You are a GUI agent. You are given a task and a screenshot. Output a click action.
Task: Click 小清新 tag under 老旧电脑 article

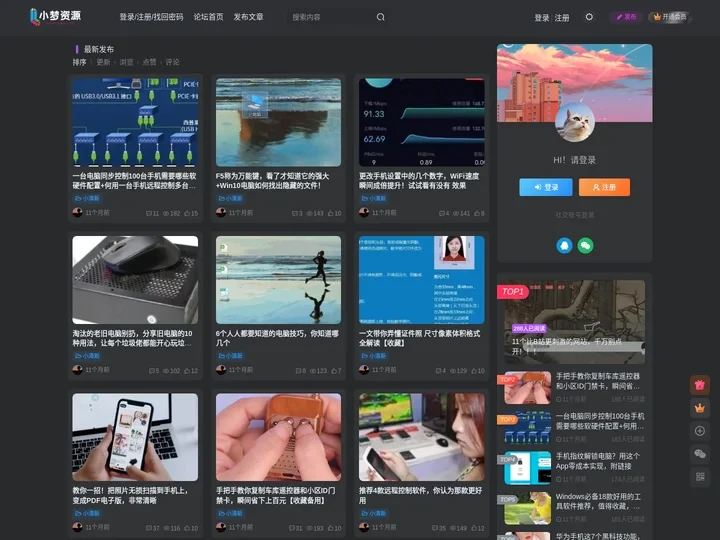coord(87,356)
